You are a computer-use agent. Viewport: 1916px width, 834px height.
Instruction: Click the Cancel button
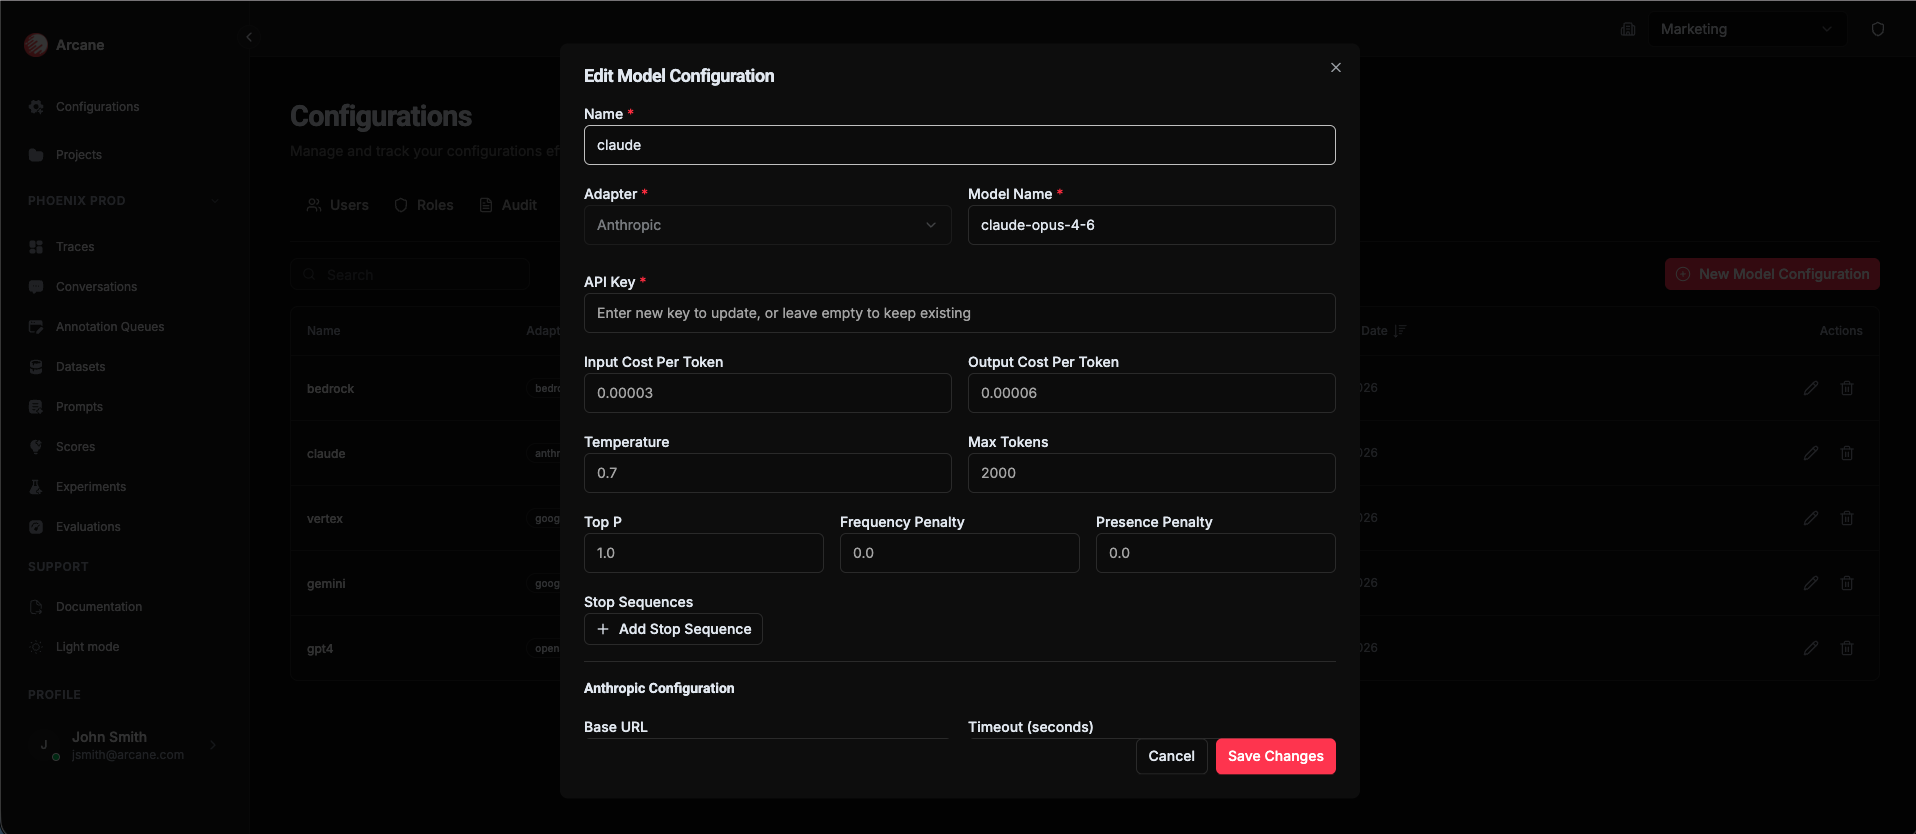tap(1171, 756)
